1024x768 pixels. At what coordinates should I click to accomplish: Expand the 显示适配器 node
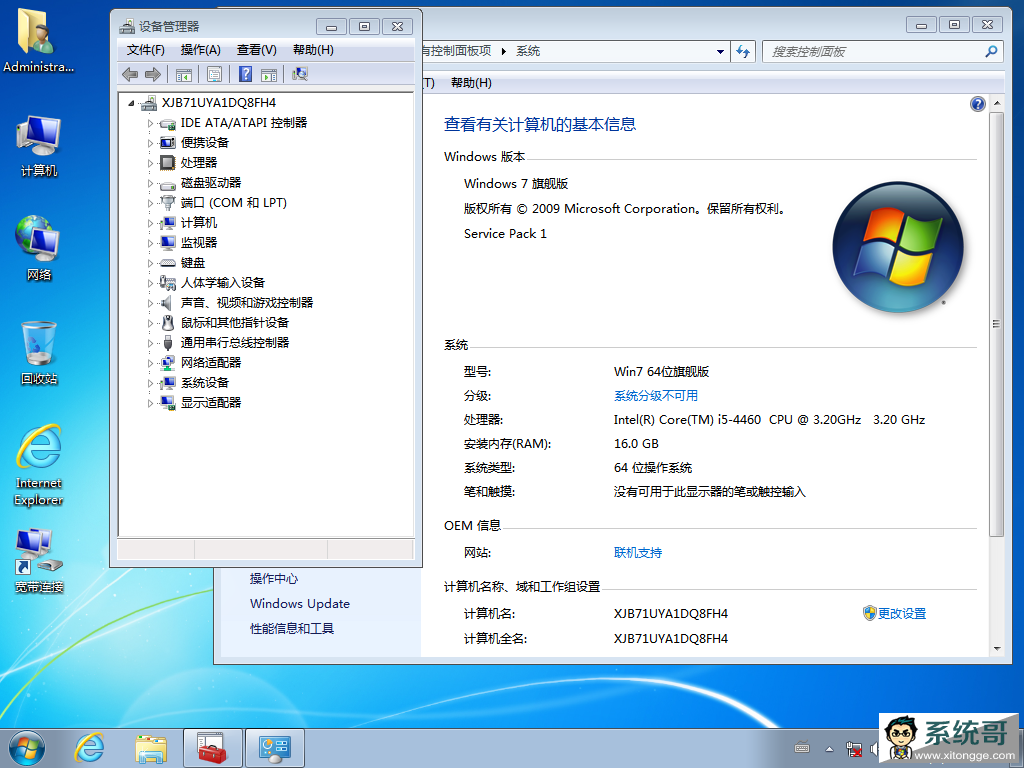coord(150,403)
